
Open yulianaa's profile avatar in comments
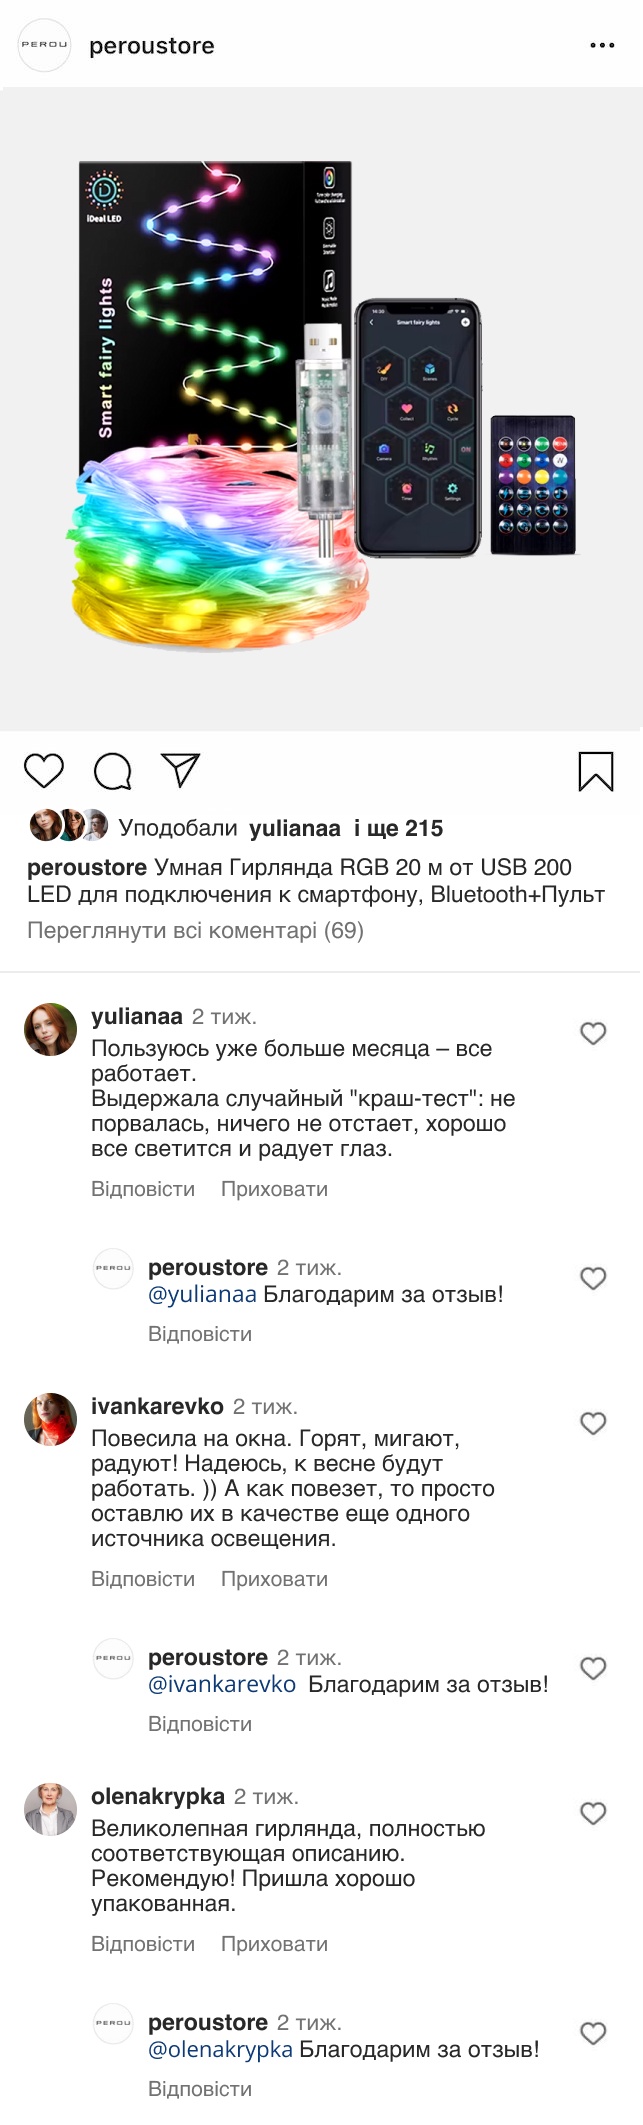50,1029
